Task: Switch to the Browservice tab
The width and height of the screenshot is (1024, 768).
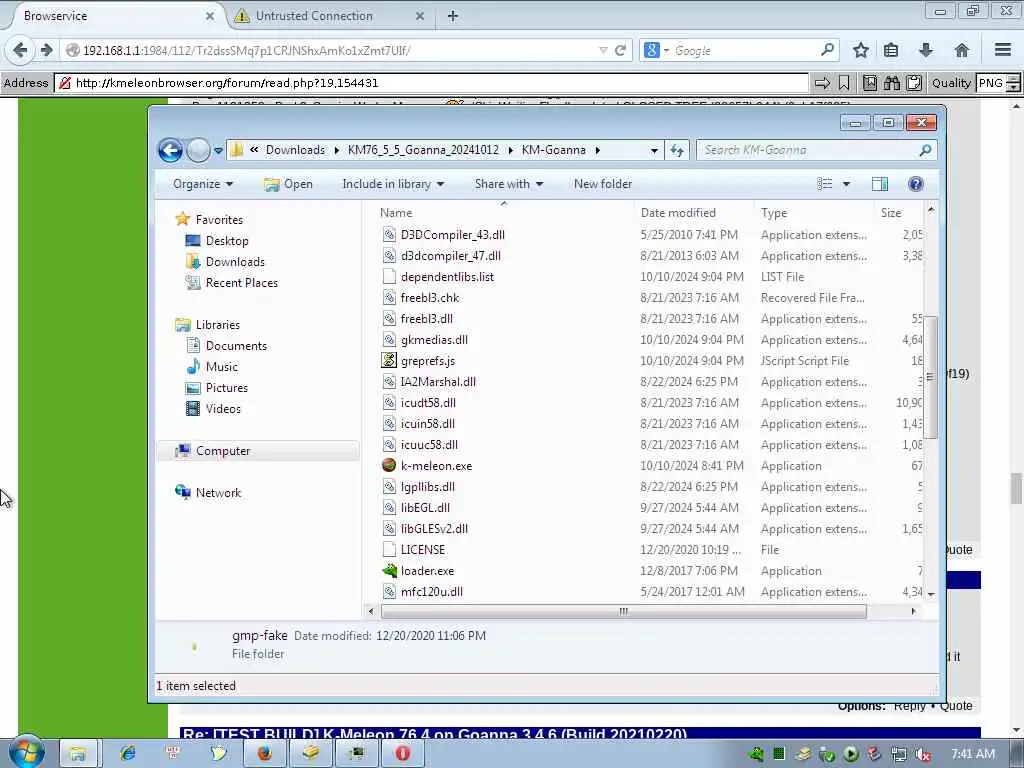Action: [111, 16]
